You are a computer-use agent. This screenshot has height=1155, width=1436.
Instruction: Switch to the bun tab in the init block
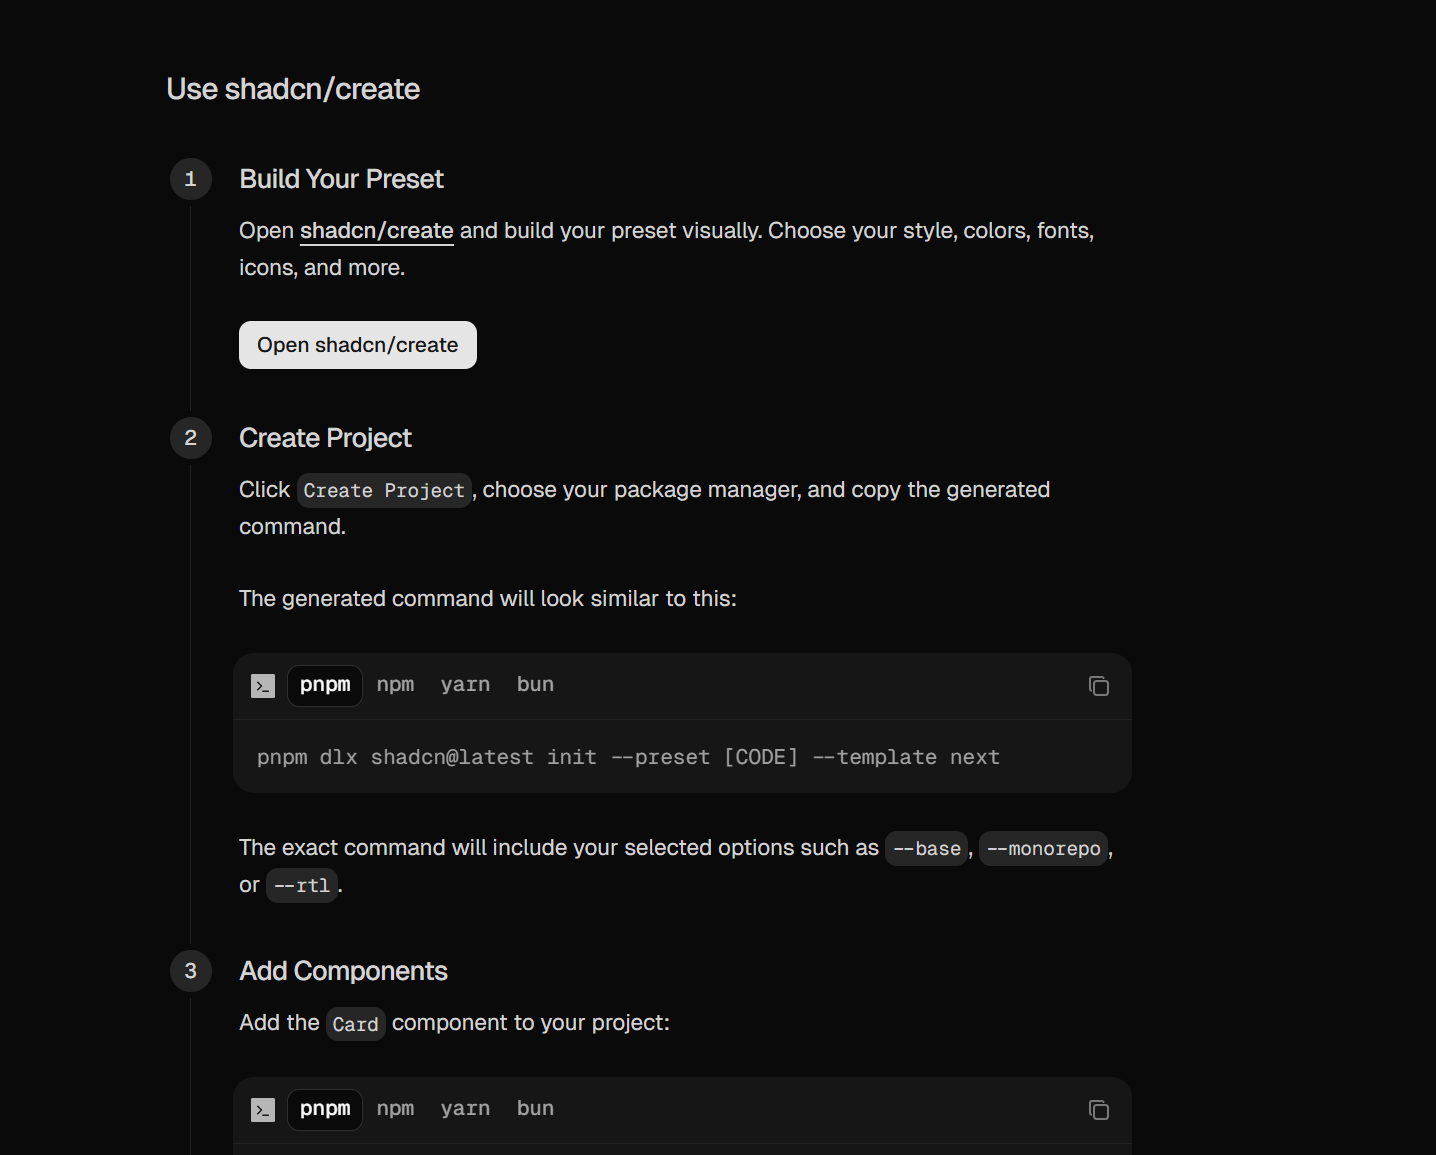click(535, 684)
